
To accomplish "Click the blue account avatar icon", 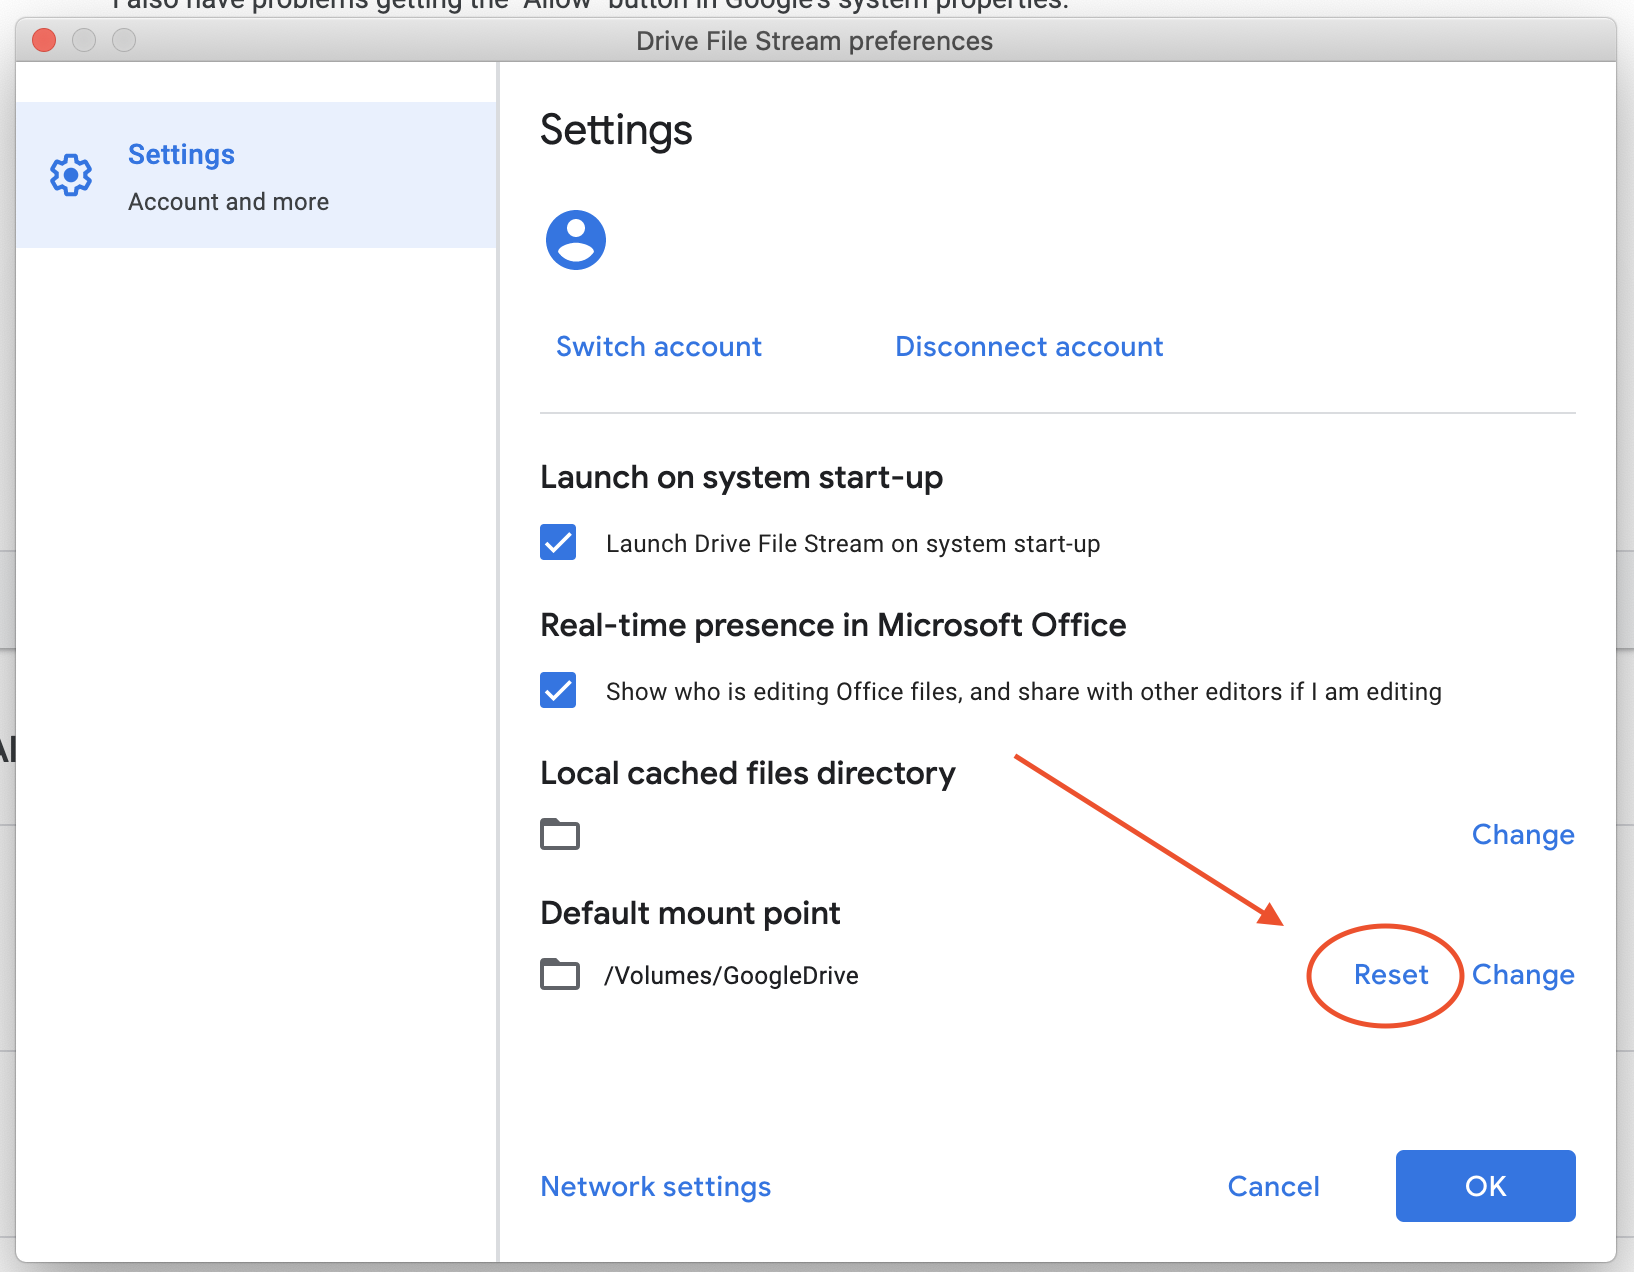I will point(576,240).
